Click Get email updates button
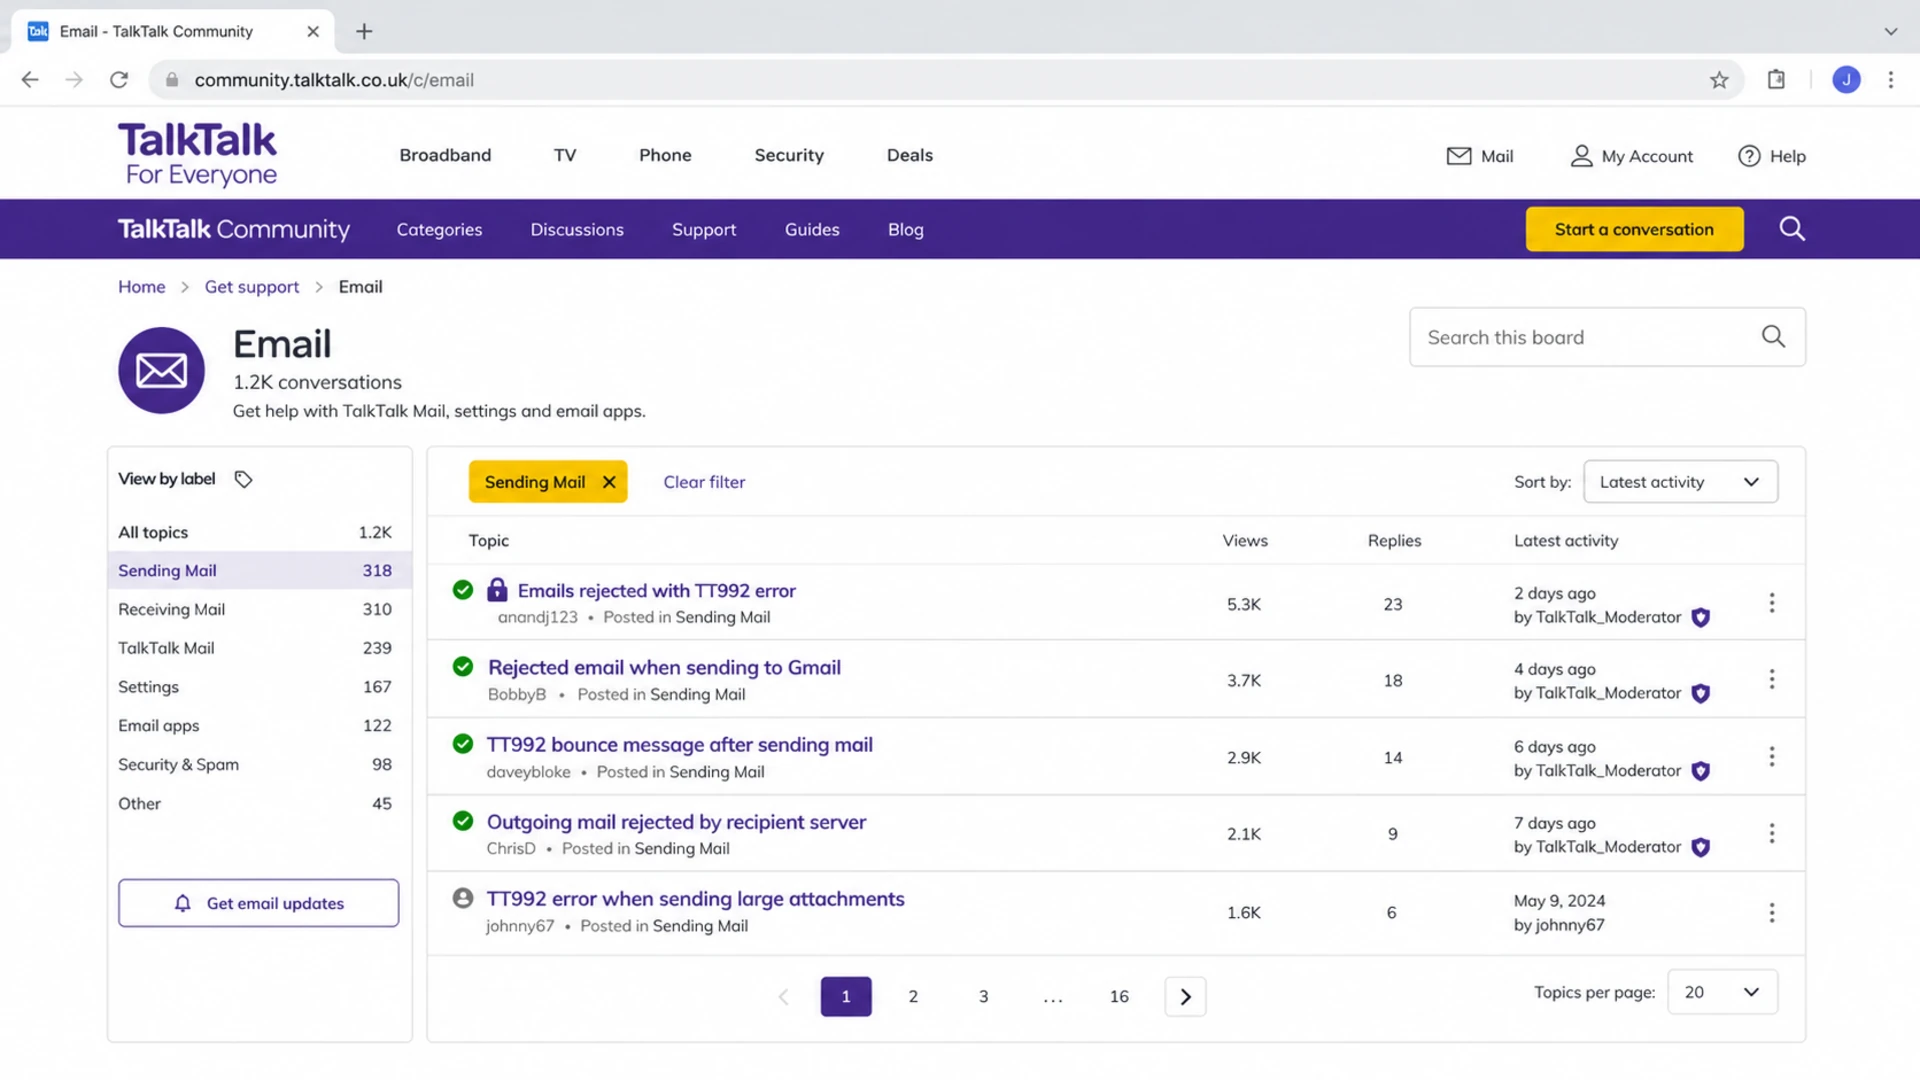The image size is (1920, 1080). pyautogui.click(x=258, y=903)
